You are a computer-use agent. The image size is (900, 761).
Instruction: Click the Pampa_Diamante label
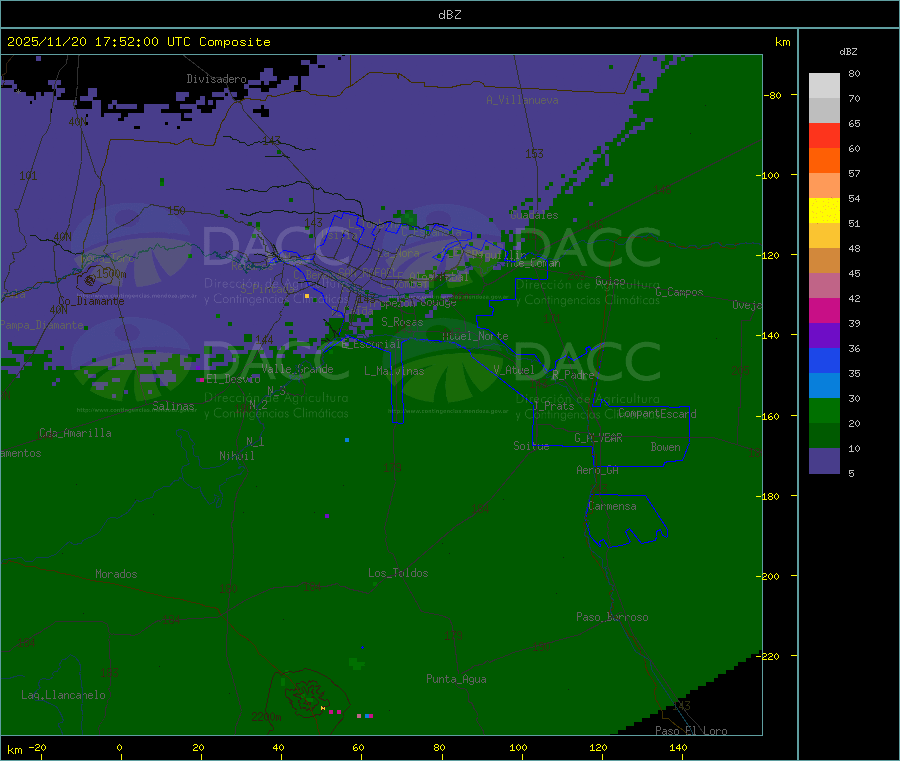click(x=42, y=325)
